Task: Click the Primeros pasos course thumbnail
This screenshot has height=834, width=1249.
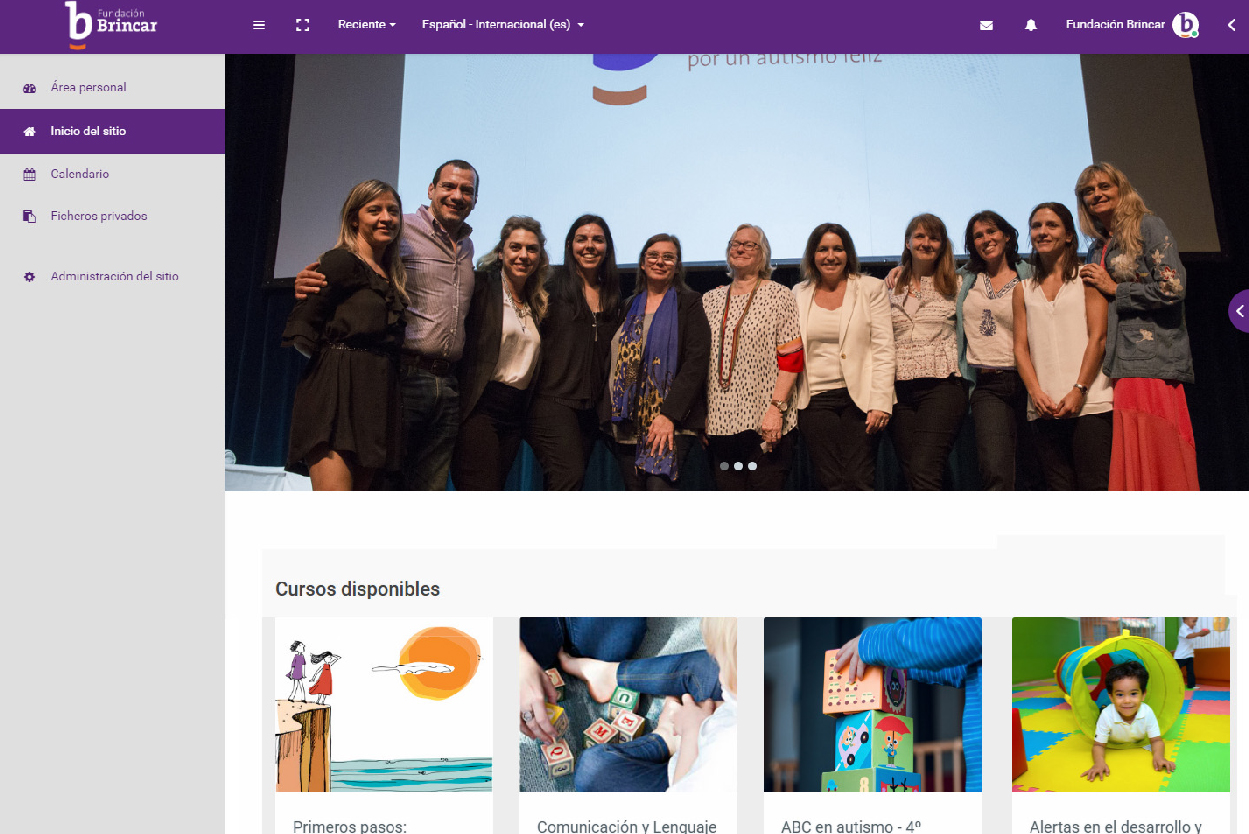Action: pos(384,704)
